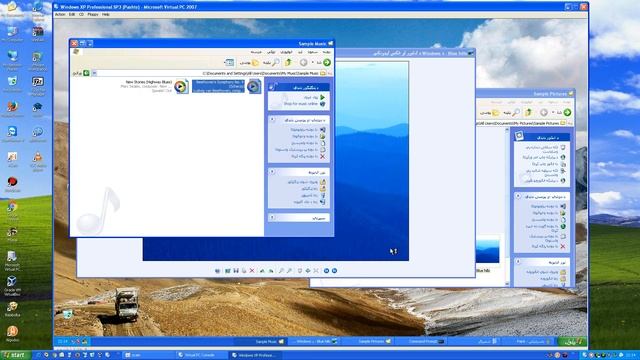Collapse the Music Tasks header in Sample Music

pos(299,87)
